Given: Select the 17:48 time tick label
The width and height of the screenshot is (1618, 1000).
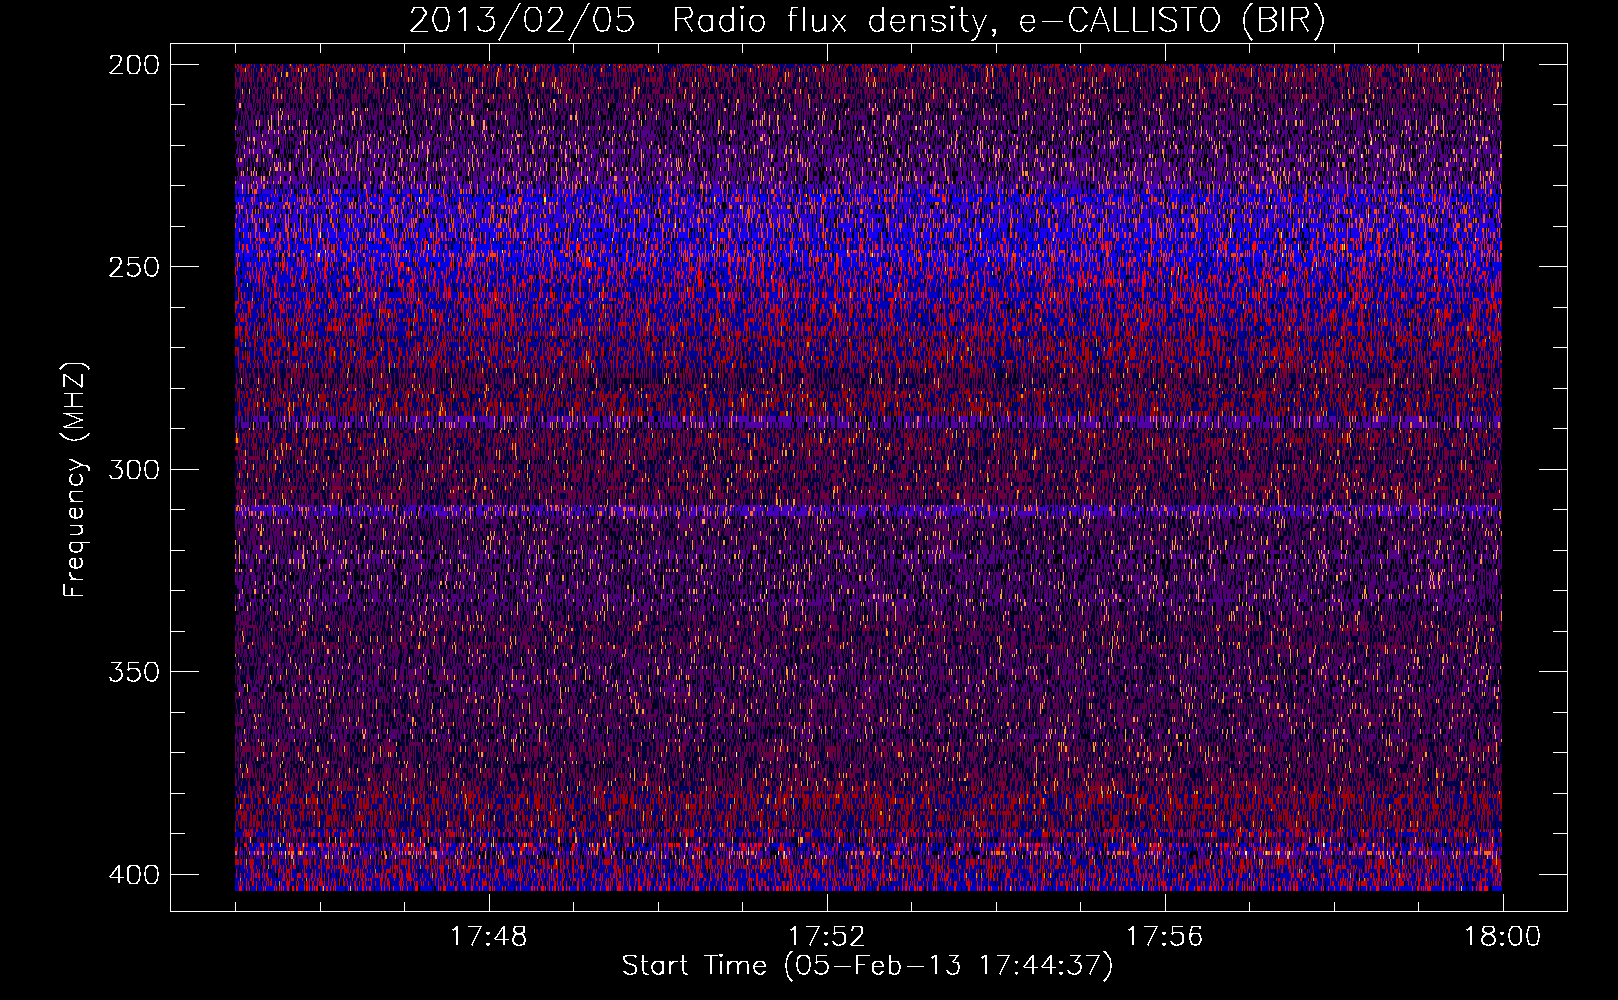Looking at the screenshot, I should pyautogui.click(x=488, y=937).
